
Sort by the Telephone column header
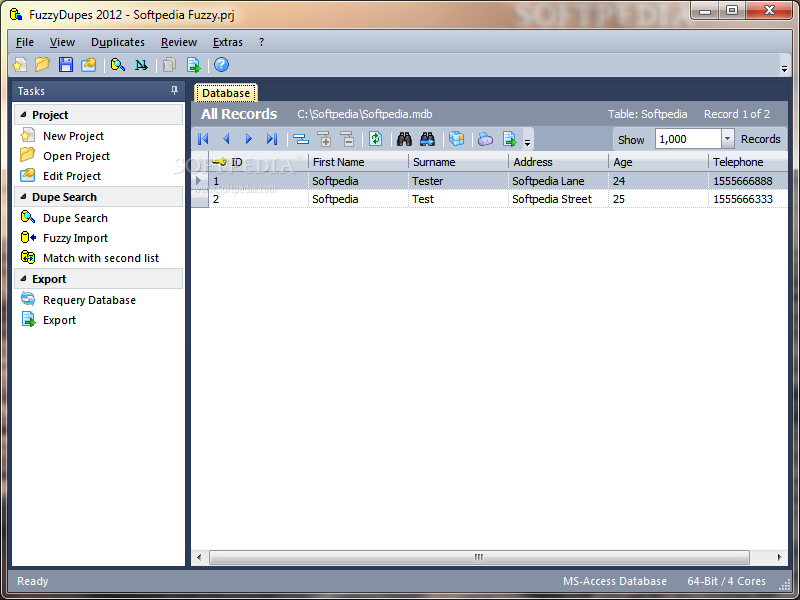(x=748, y=162)
